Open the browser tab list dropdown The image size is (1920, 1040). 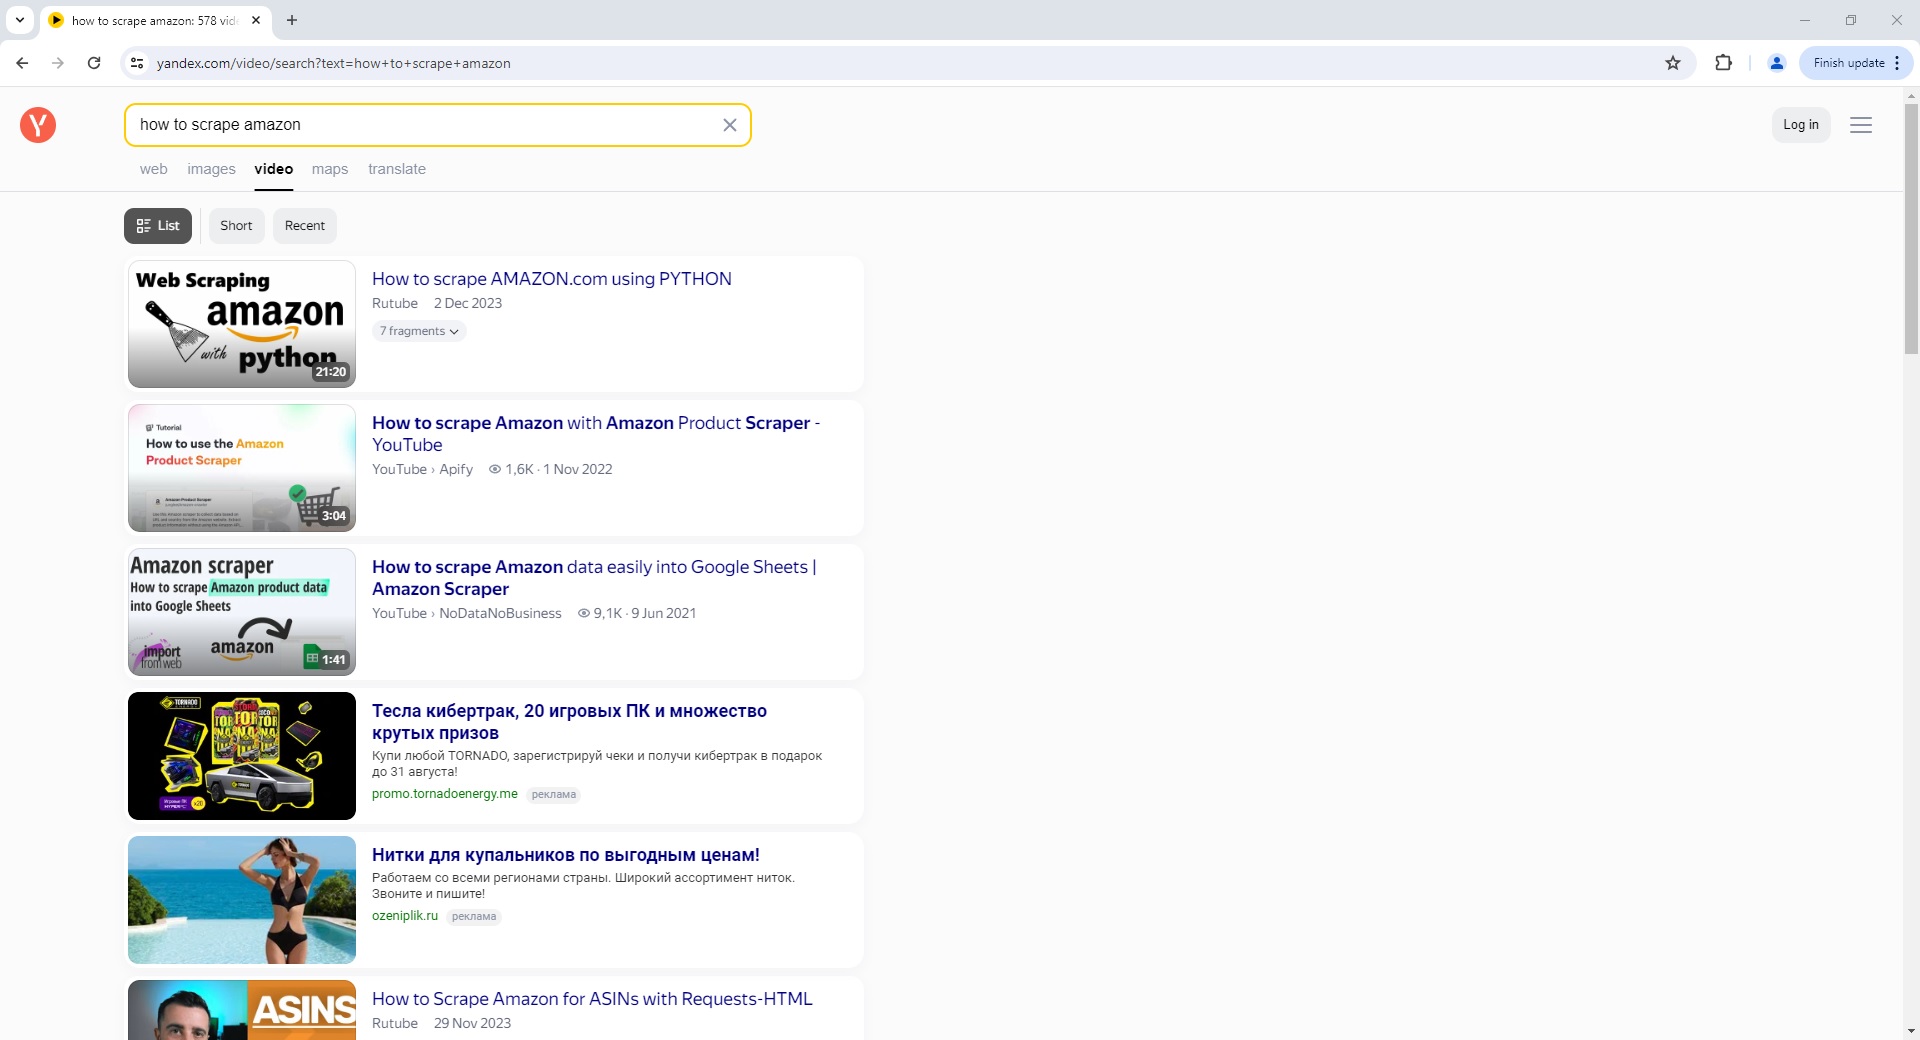pyautogui.click(x=20, y=20)
